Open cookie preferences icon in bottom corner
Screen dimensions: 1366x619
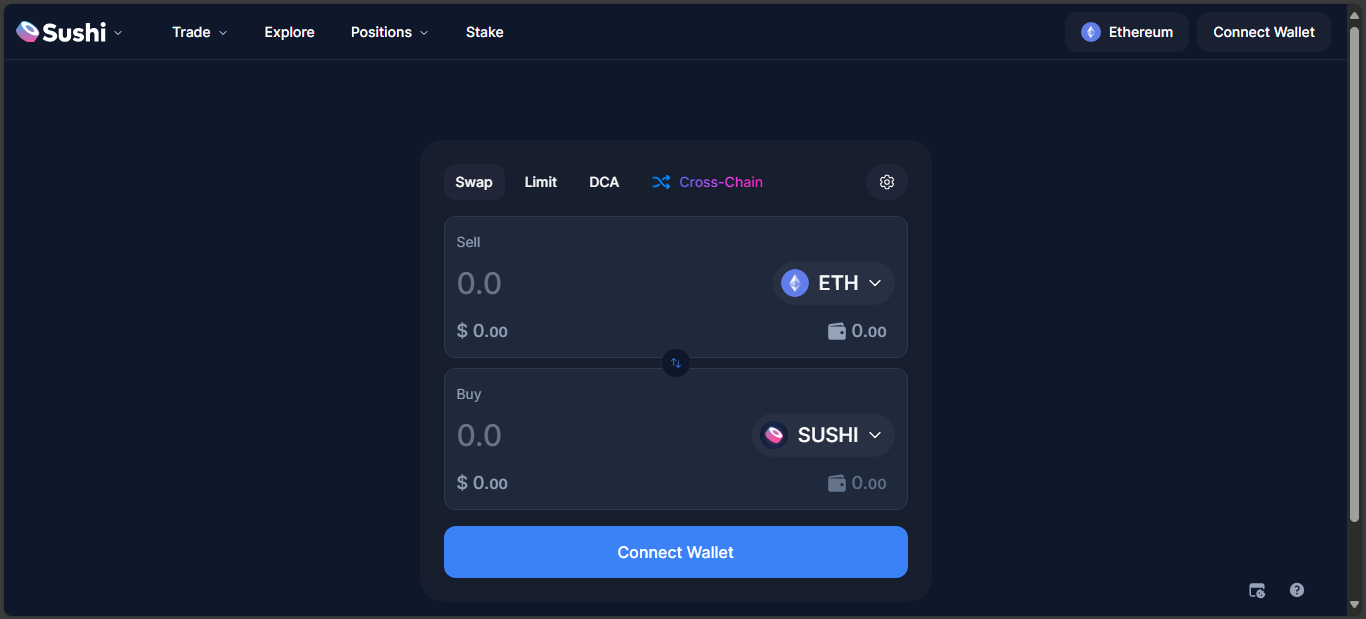point(1257,590)
